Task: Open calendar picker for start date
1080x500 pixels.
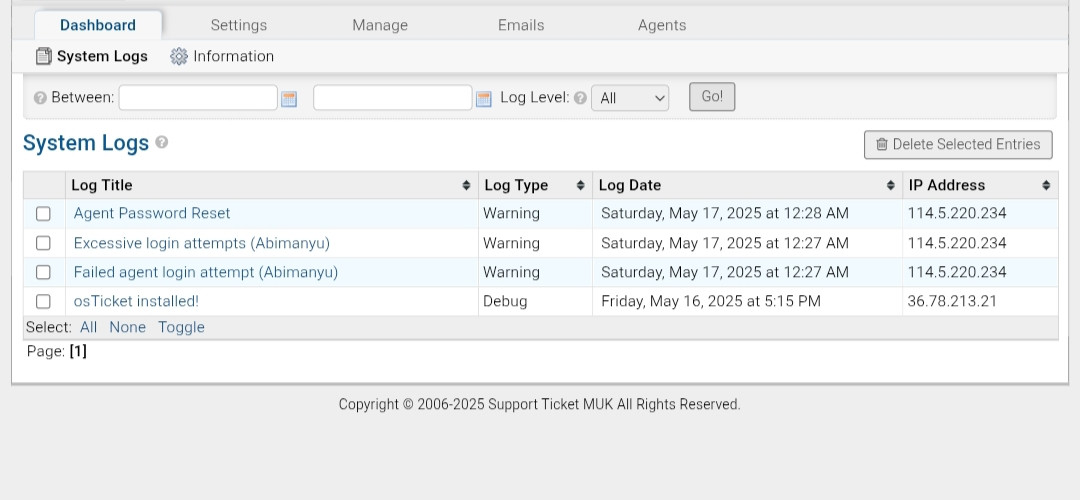Action: (x=289, y=98)
